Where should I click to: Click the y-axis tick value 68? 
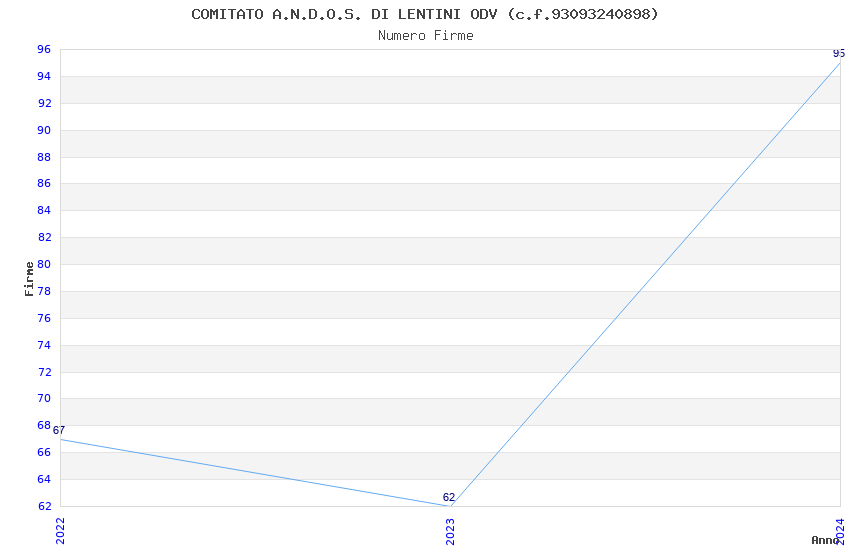click(44, 425)
